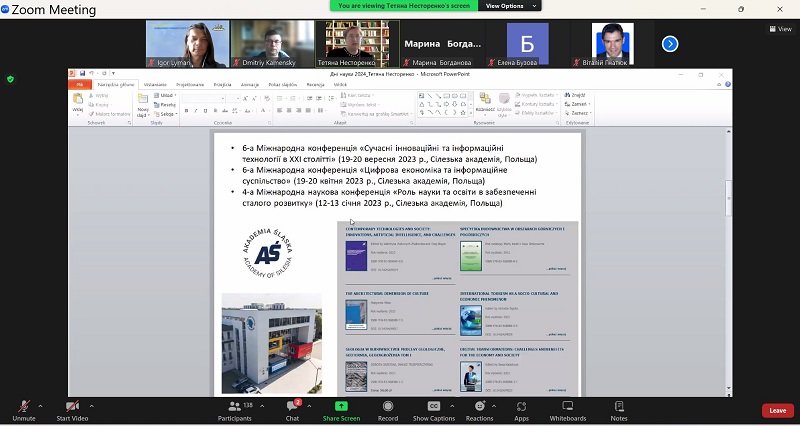
Task: Select Igor Lyman's video thumbnail
Action: click(x=187, y=43)
